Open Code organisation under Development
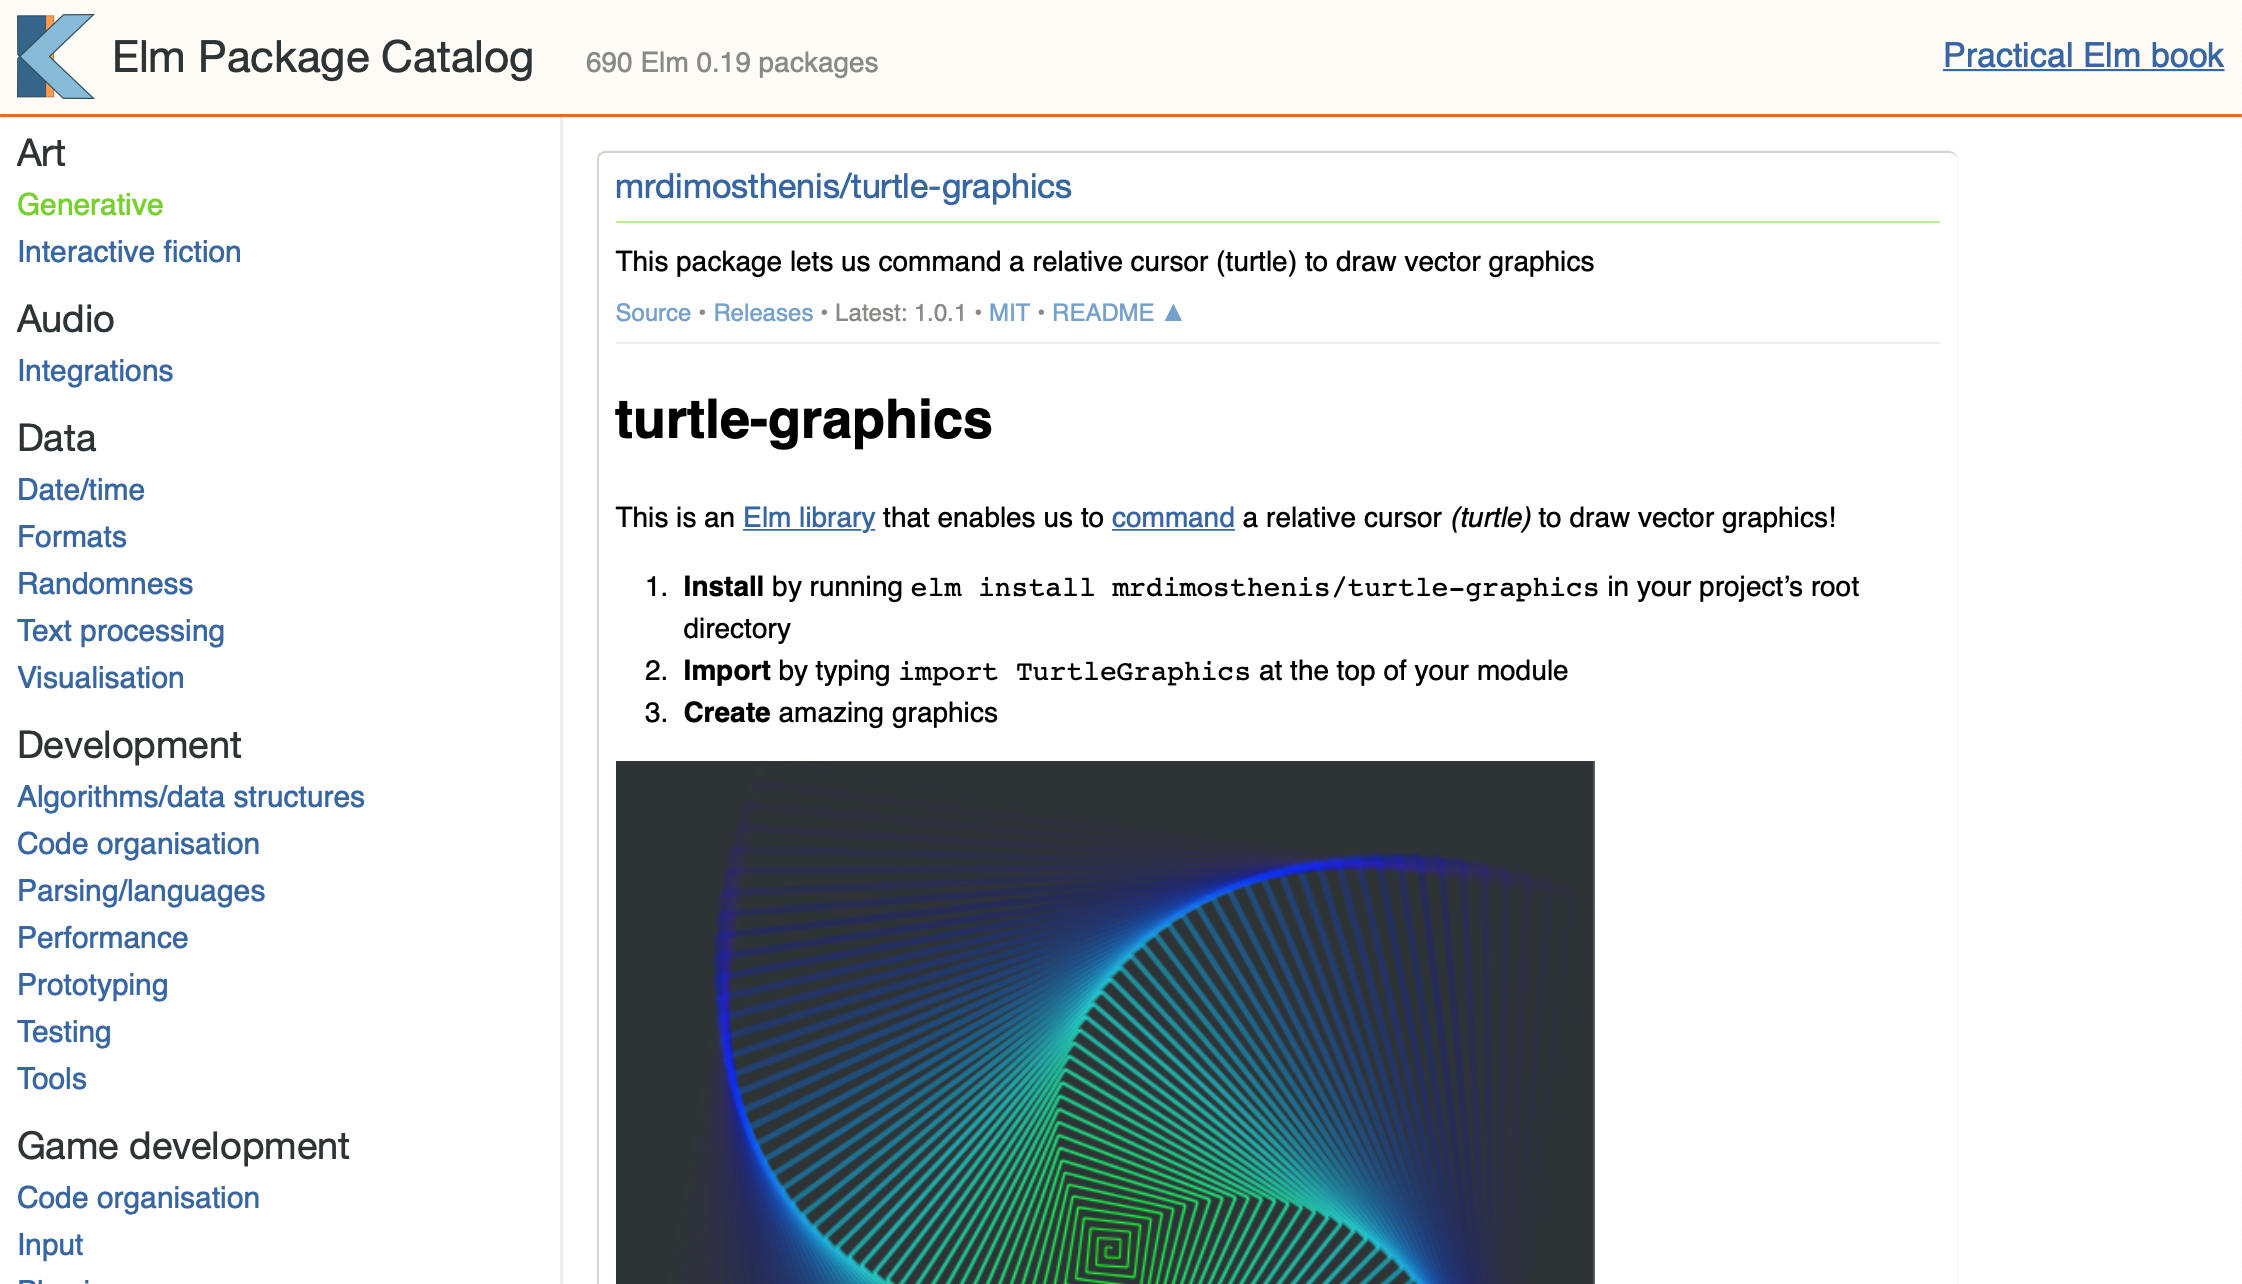2242x1284 pixels. [138, 844]
